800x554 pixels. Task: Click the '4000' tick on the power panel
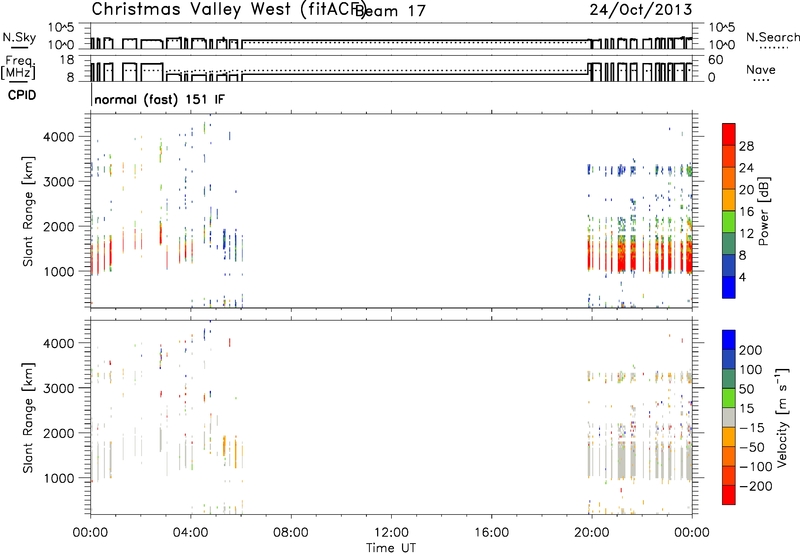[58, 137]
